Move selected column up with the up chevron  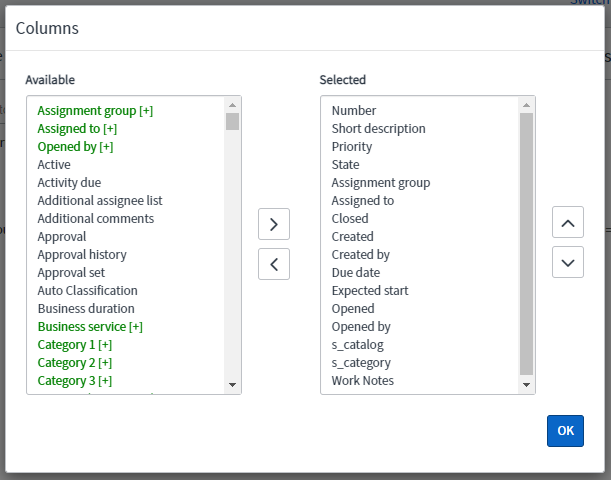tap(568, 222)
